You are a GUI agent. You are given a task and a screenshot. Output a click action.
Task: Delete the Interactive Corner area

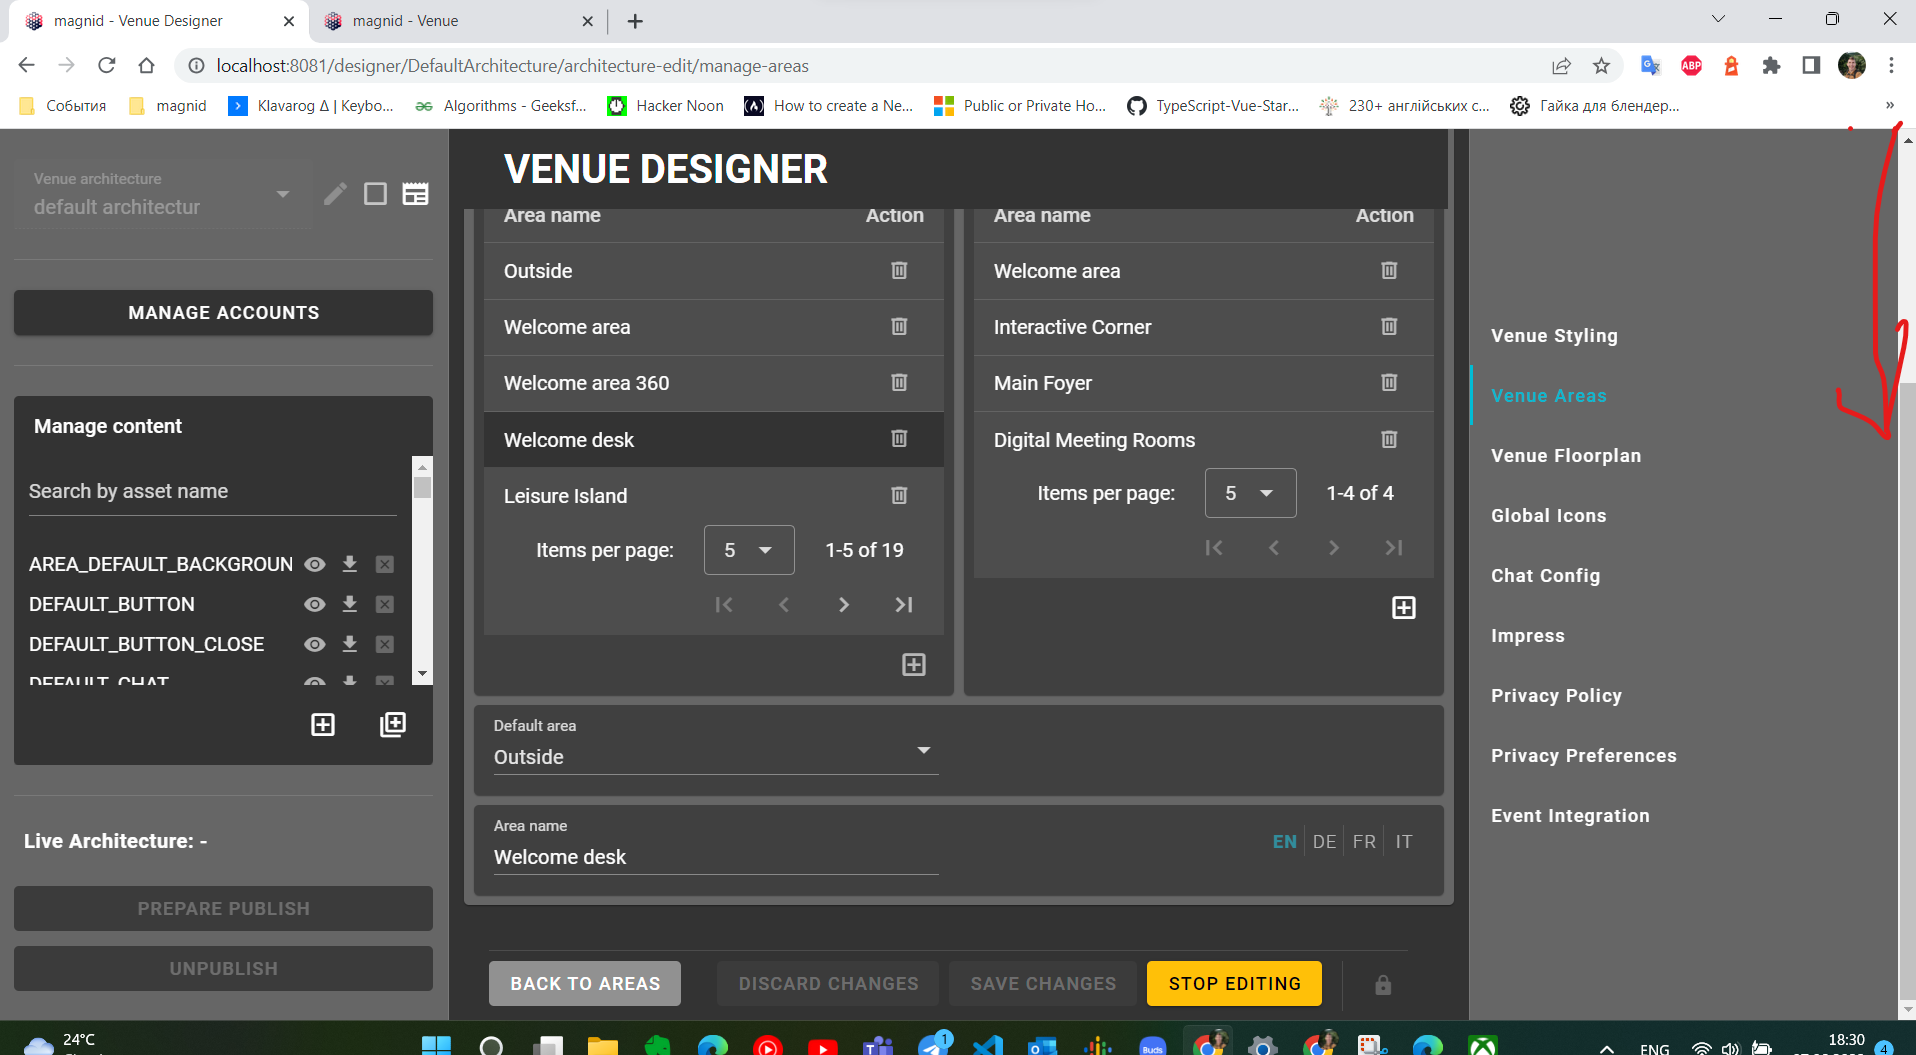click(1388, 326)
